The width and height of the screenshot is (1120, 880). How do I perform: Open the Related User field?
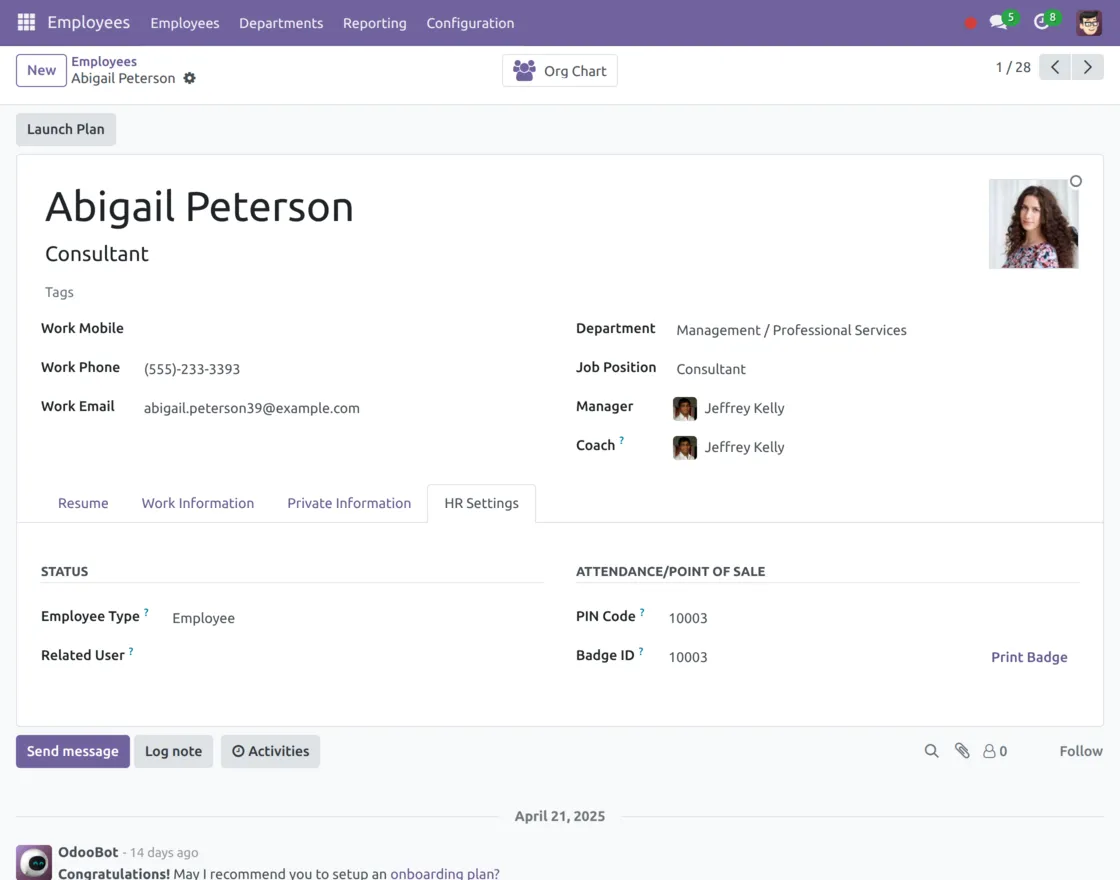pyautogui.click(x=357, y=656)
